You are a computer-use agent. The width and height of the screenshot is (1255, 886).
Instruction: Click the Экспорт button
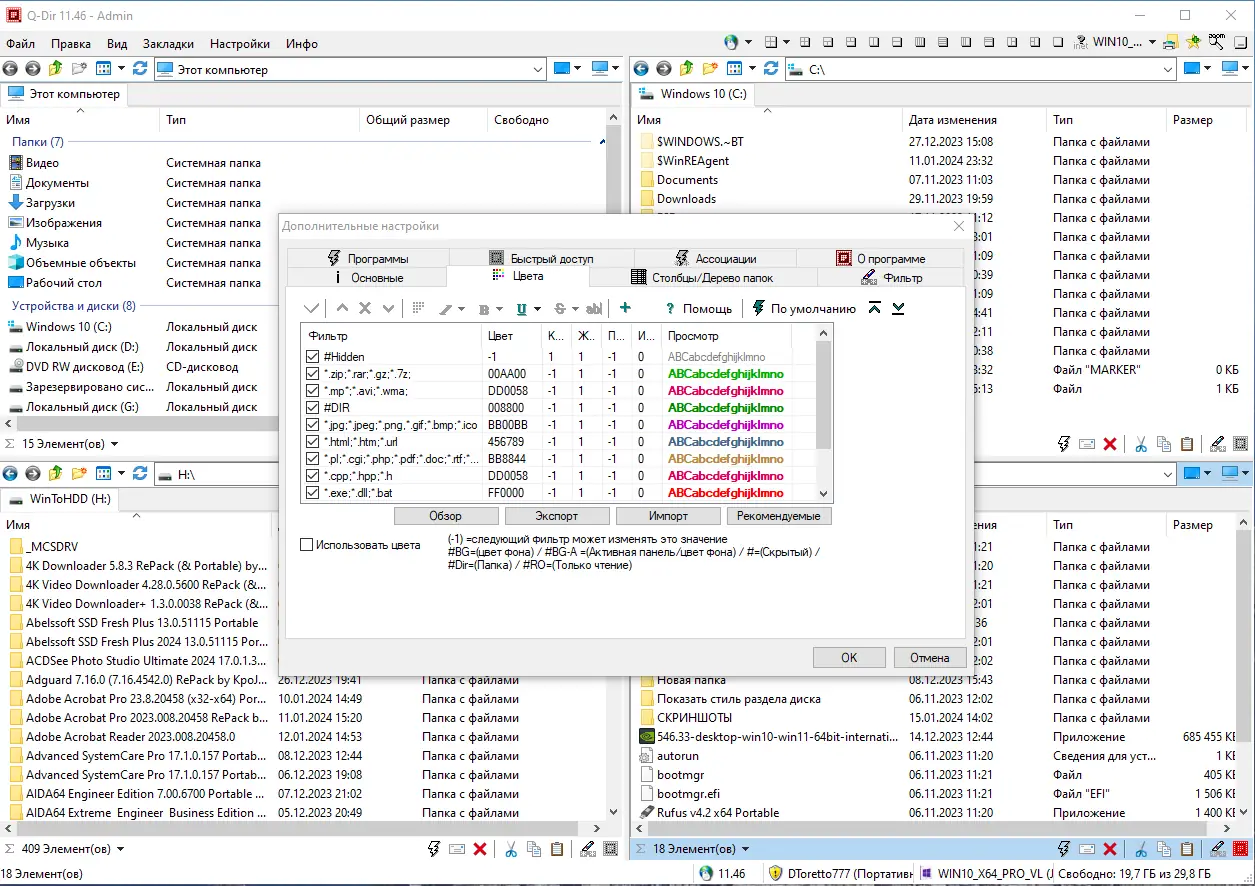click(556, 516)
